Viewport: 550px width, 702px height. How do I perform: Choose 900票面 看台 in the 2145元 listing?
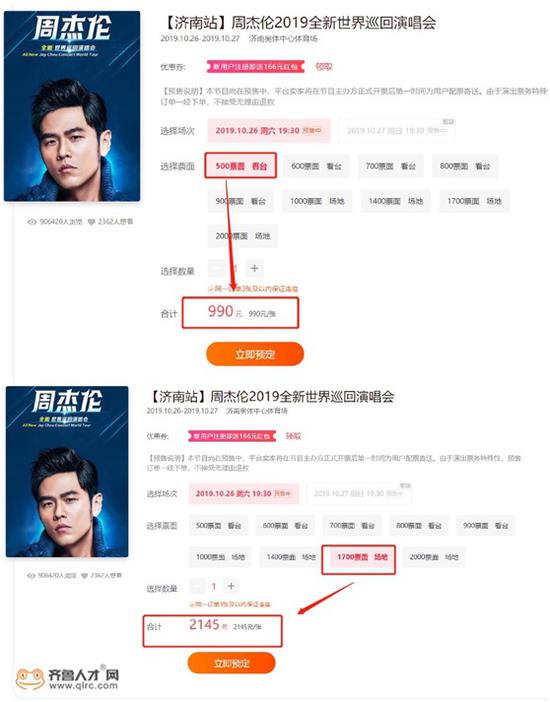click(486, 526)
